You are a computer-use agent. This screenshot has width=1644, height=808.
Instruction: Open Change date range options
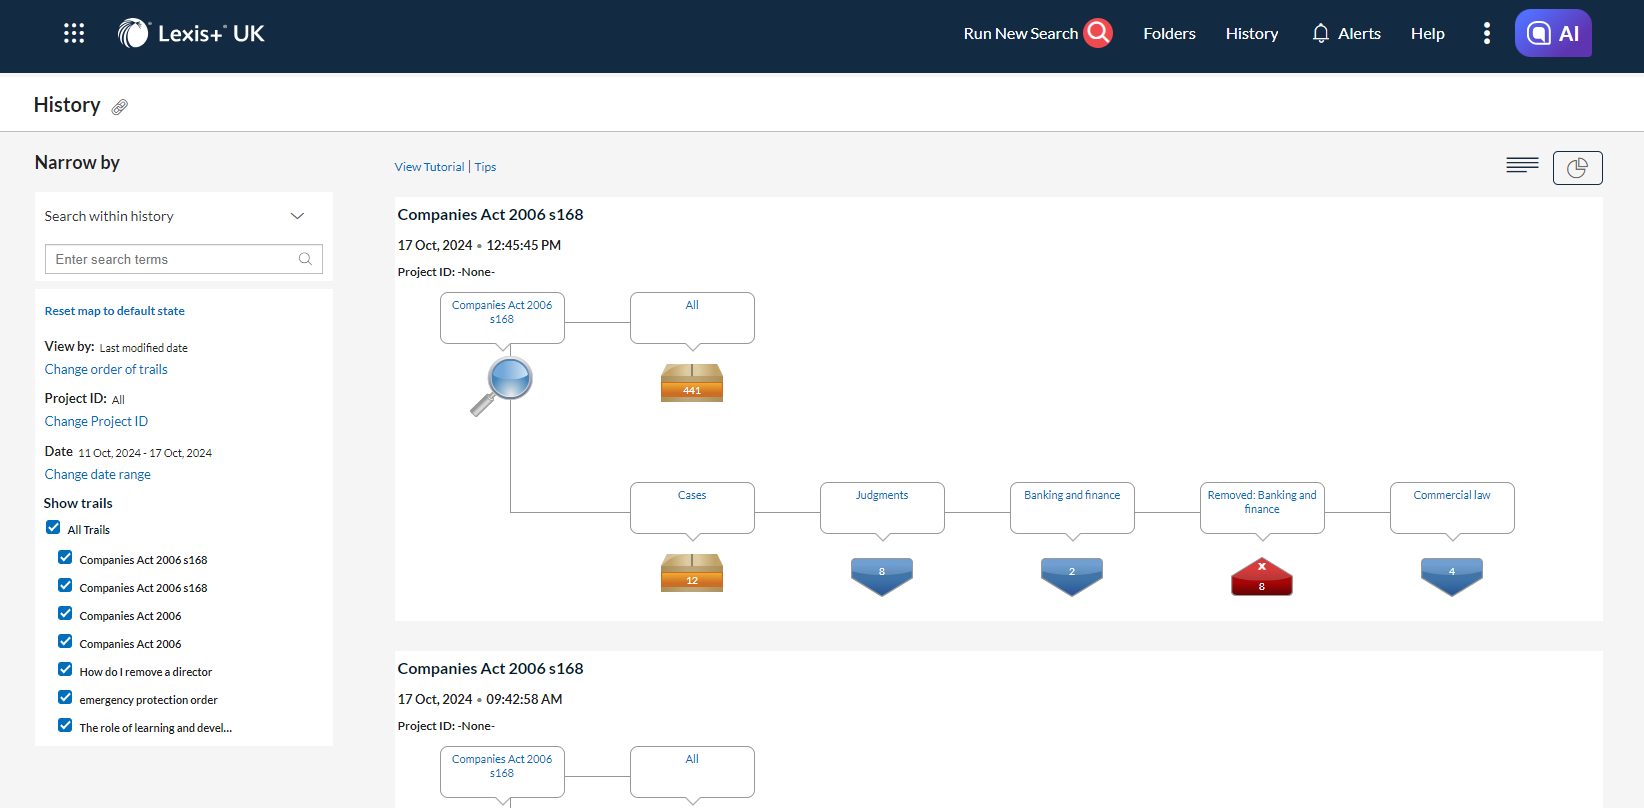click(x=98, y=474)
